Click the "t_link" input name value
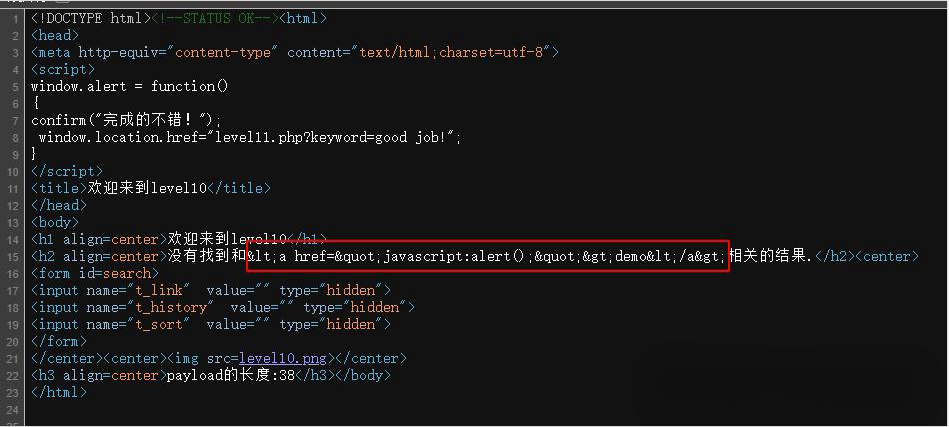 [159, 291]
